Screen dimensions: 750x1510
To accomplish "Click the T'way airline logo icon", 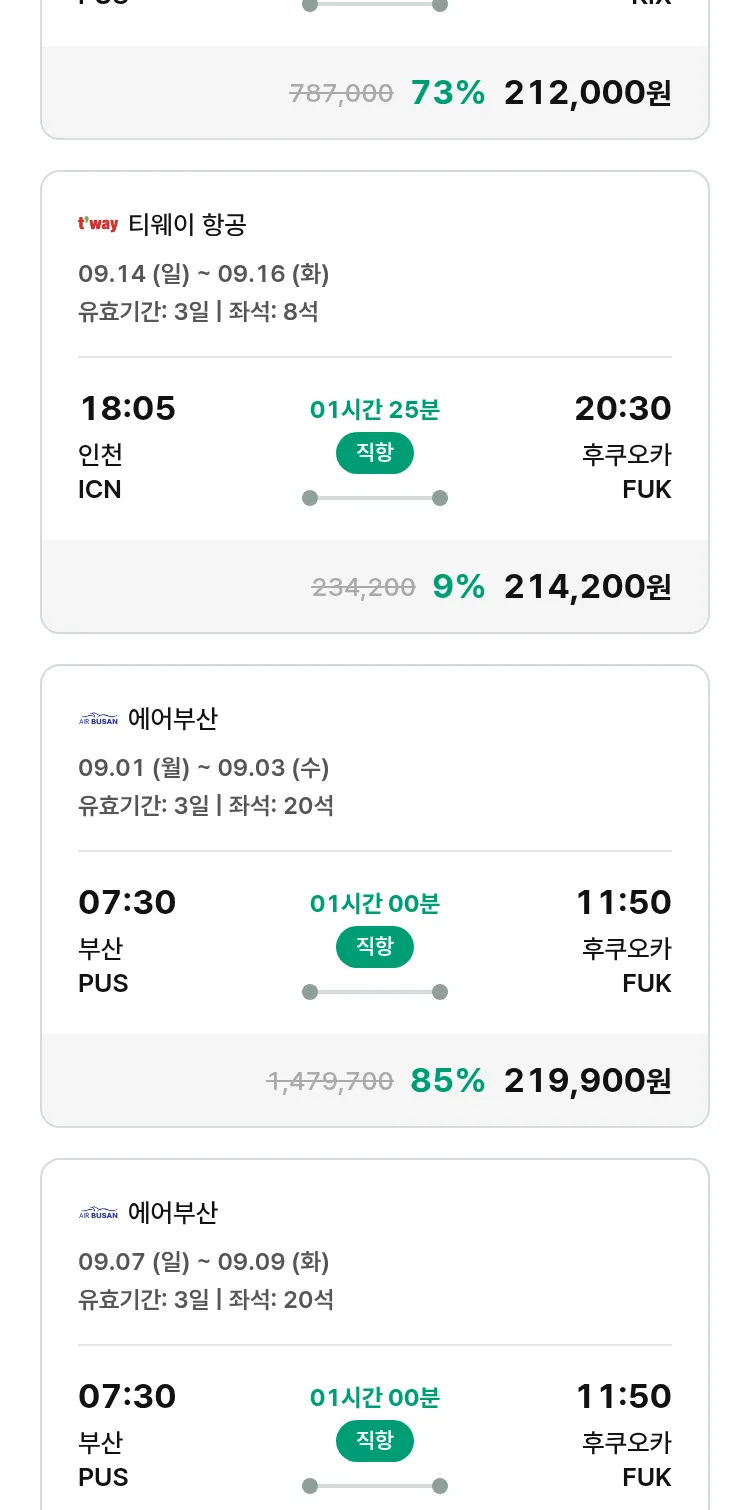I will click(98, 224).
